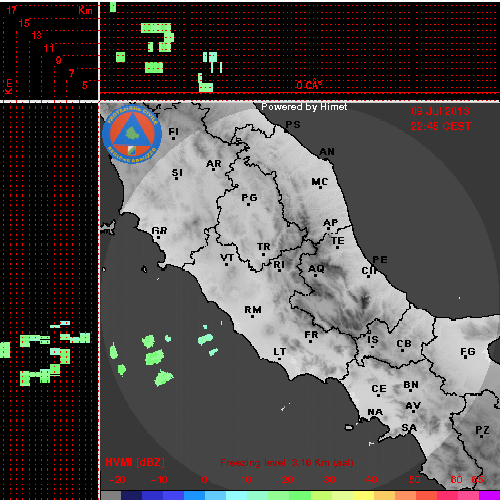Click the "BN" city label
The height and width of the screenshot is (500, 500).
411,385
